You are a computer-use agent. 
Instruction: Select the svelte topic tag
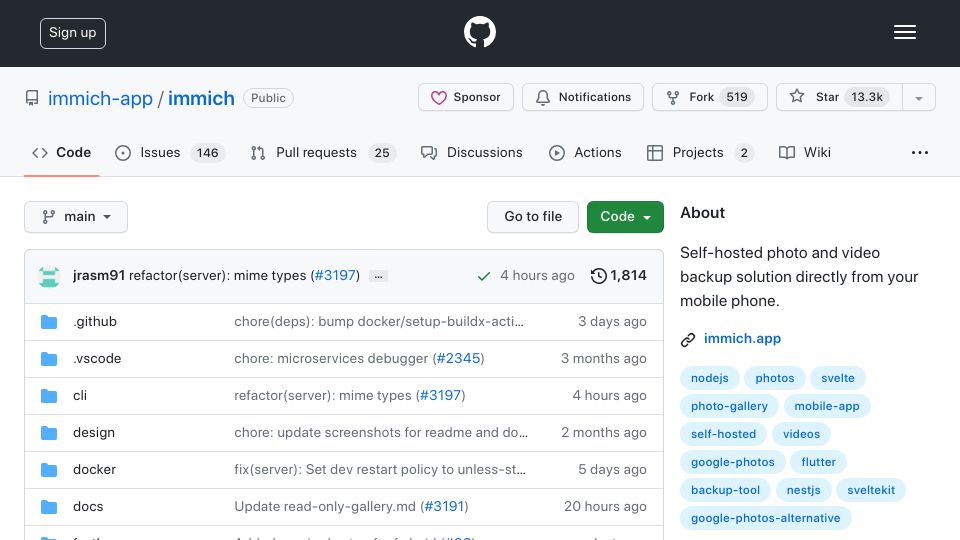[x=838, y=378]
